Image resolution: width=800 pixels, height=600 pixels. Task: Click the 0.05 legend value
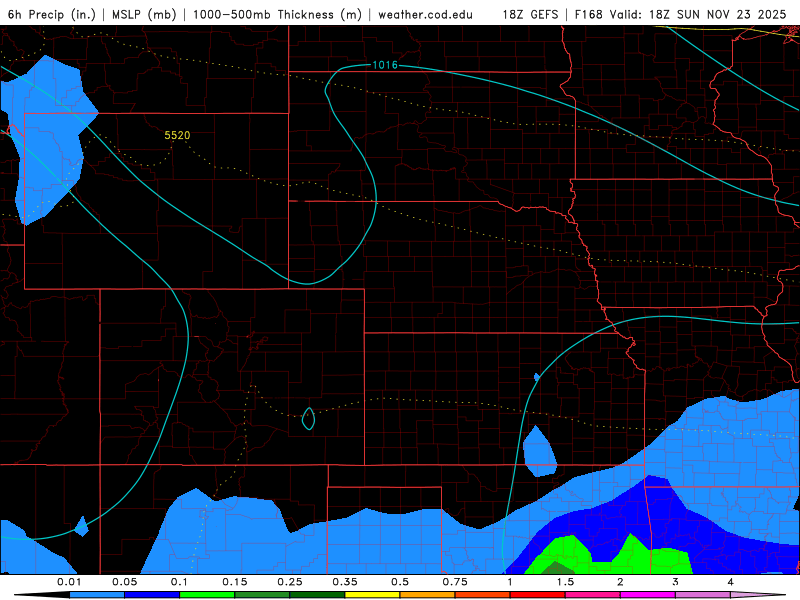124,582
